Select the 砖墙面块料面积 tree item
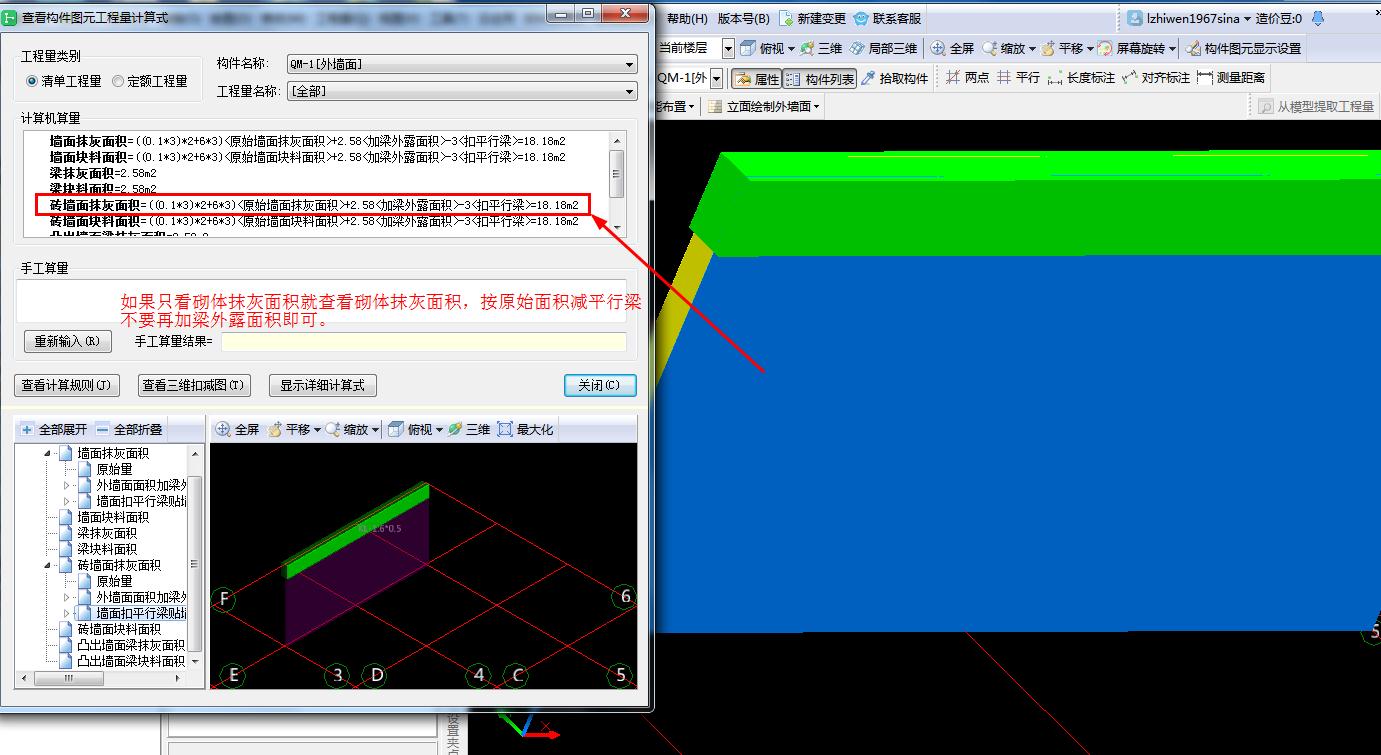 (119, 629)
